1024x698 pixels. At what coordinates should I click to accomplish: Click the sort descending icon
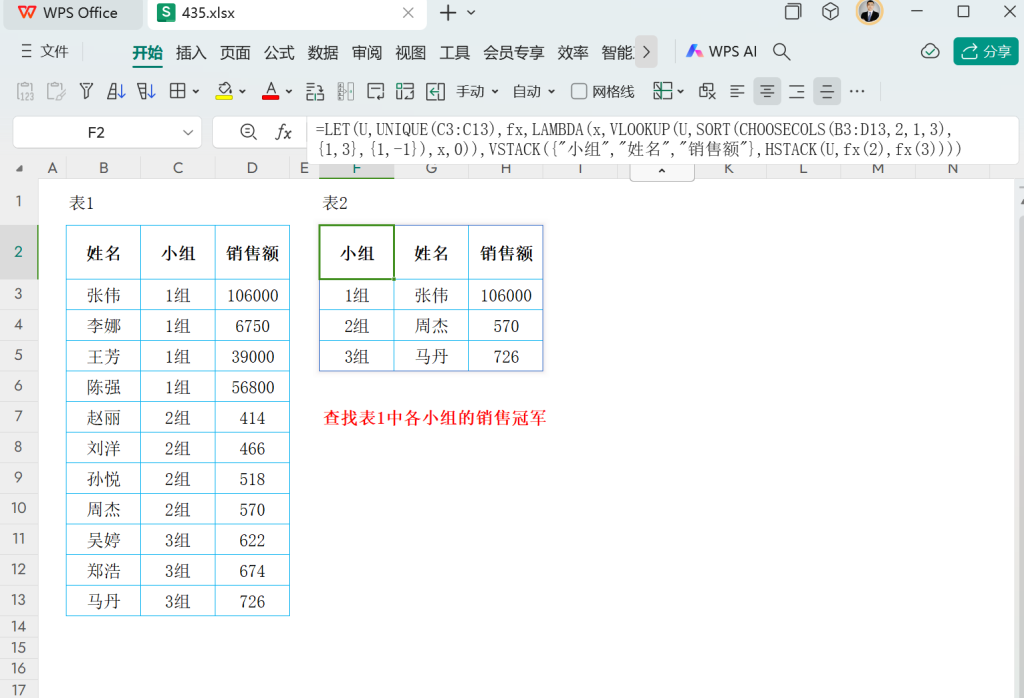click(x=146, y=91)
